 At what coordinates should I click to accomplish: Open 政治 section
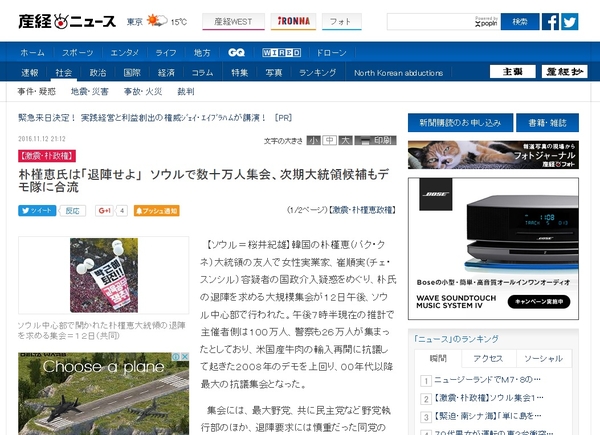point(98,72)
